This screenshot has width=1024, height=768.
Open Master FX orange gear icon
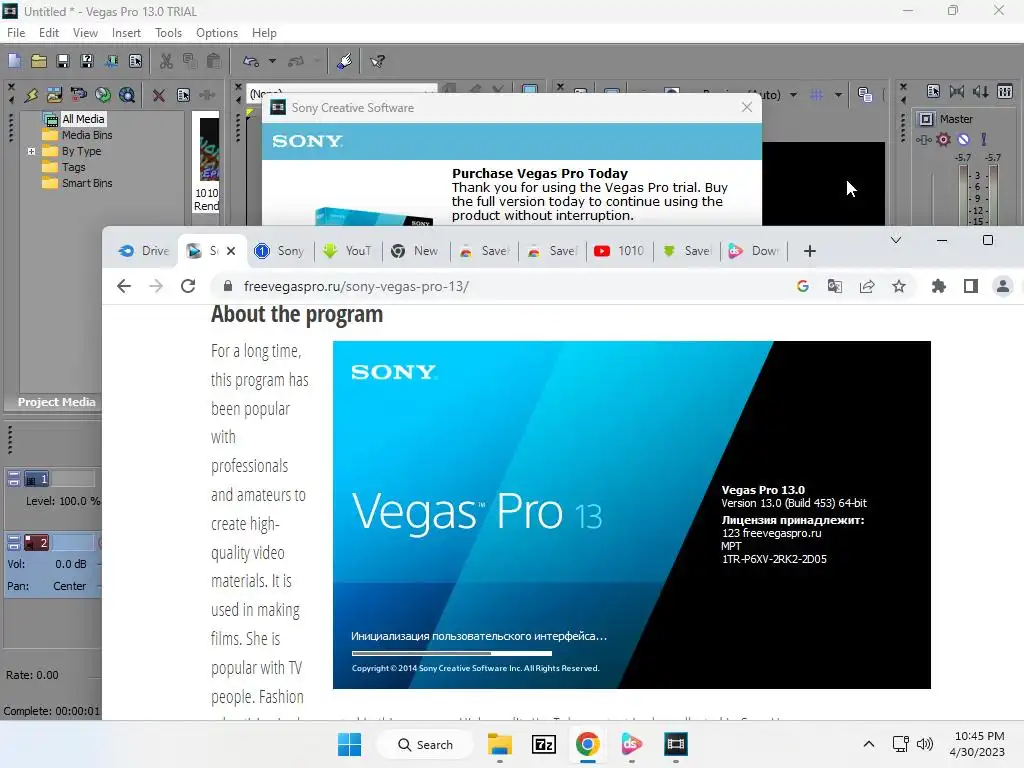[944, 139]
